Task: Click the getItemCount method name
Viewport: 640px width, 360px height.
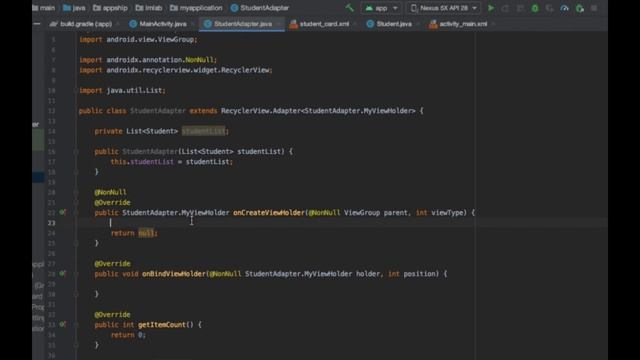Action: pos(162,325)
